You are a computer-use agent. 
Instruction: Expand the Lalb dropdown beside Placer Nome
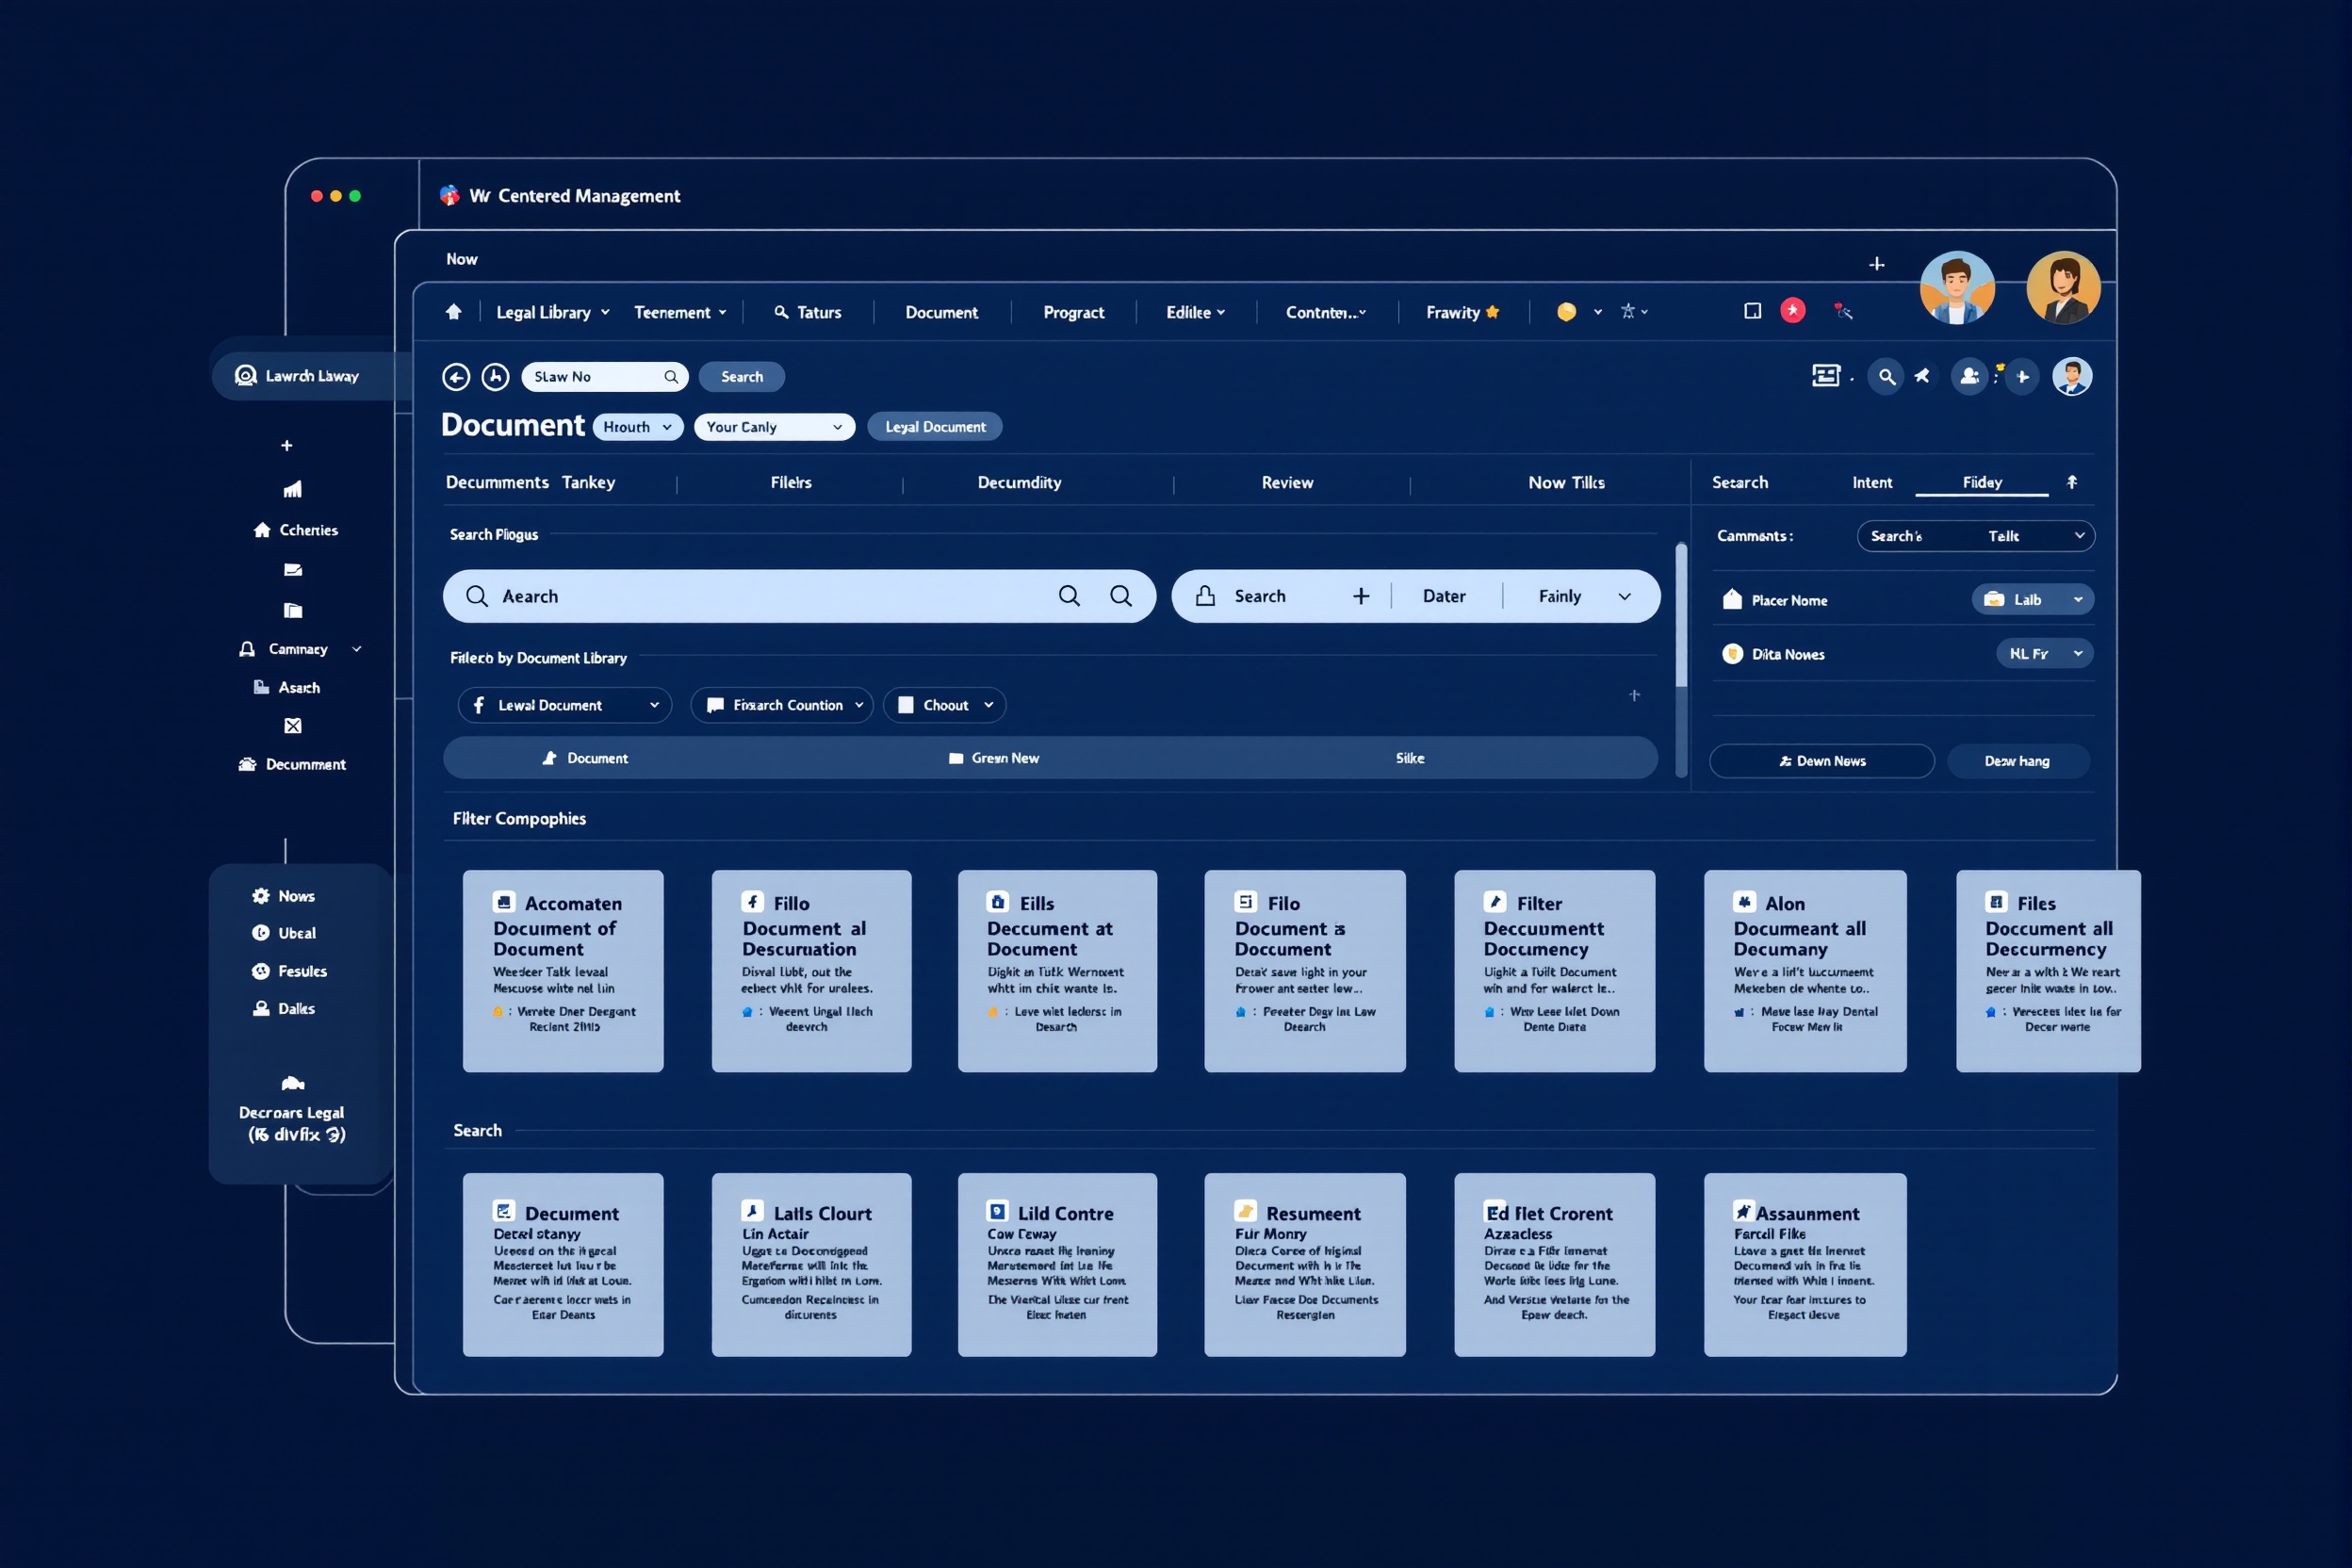coord(2032,600)
